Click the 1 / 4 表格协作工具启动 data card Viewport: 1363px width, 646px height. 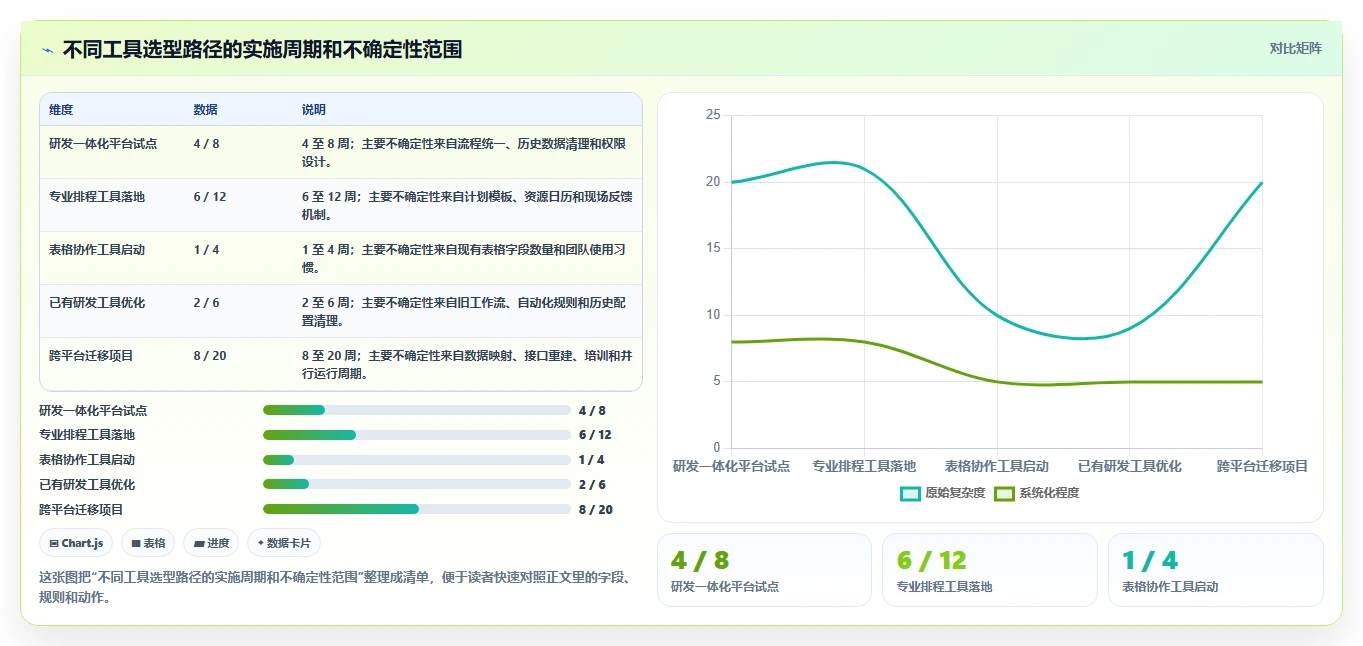(x=1215, y=570)
